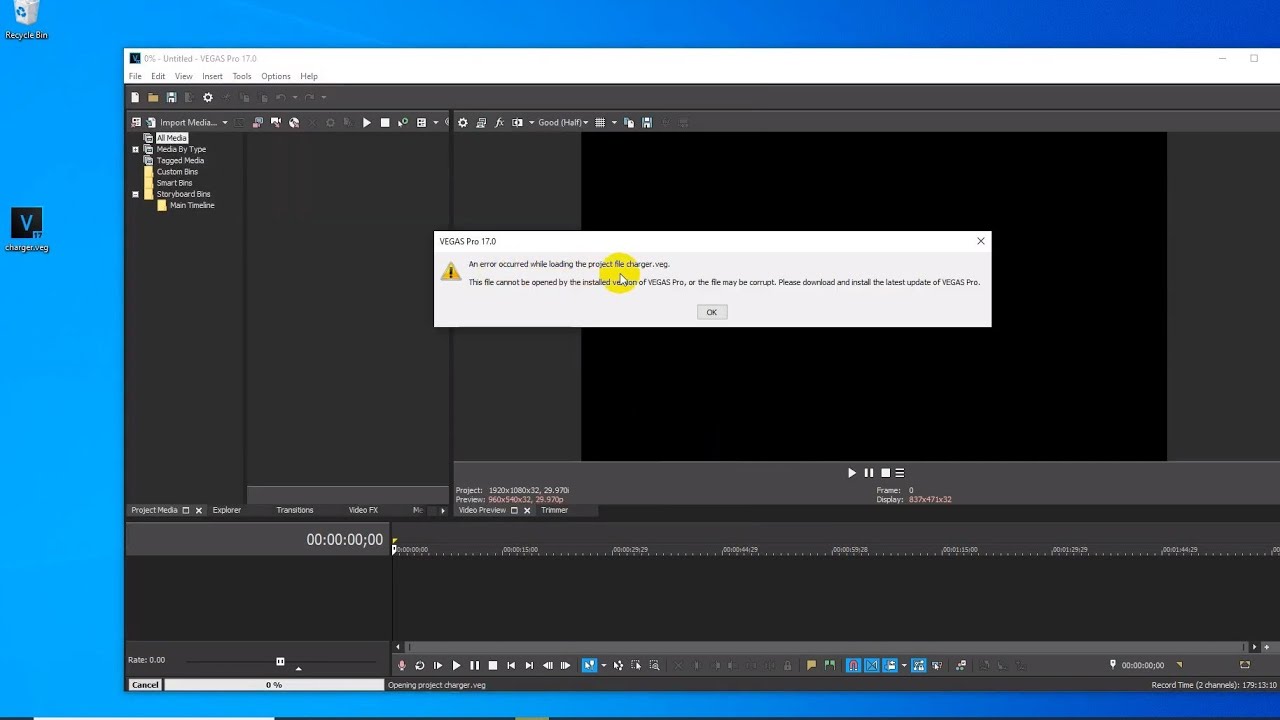
Task: Open the Insert menu
Action: pos(212,76)
